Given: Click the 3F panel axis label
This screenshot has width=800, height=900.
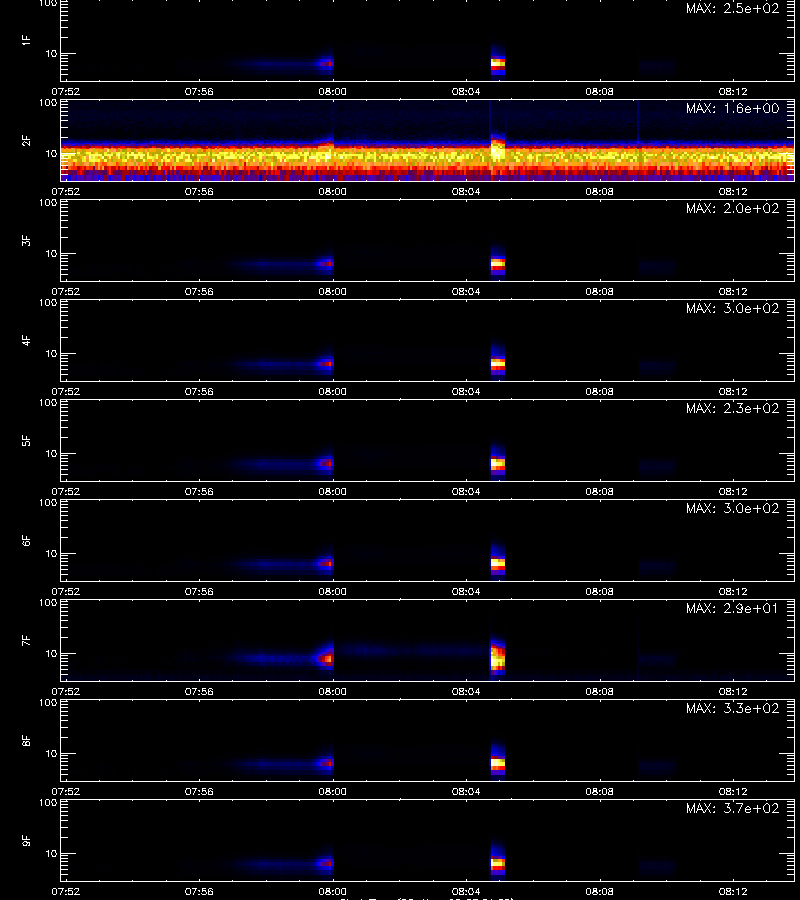Looking at the screenshot, I should tap(26, 240).
